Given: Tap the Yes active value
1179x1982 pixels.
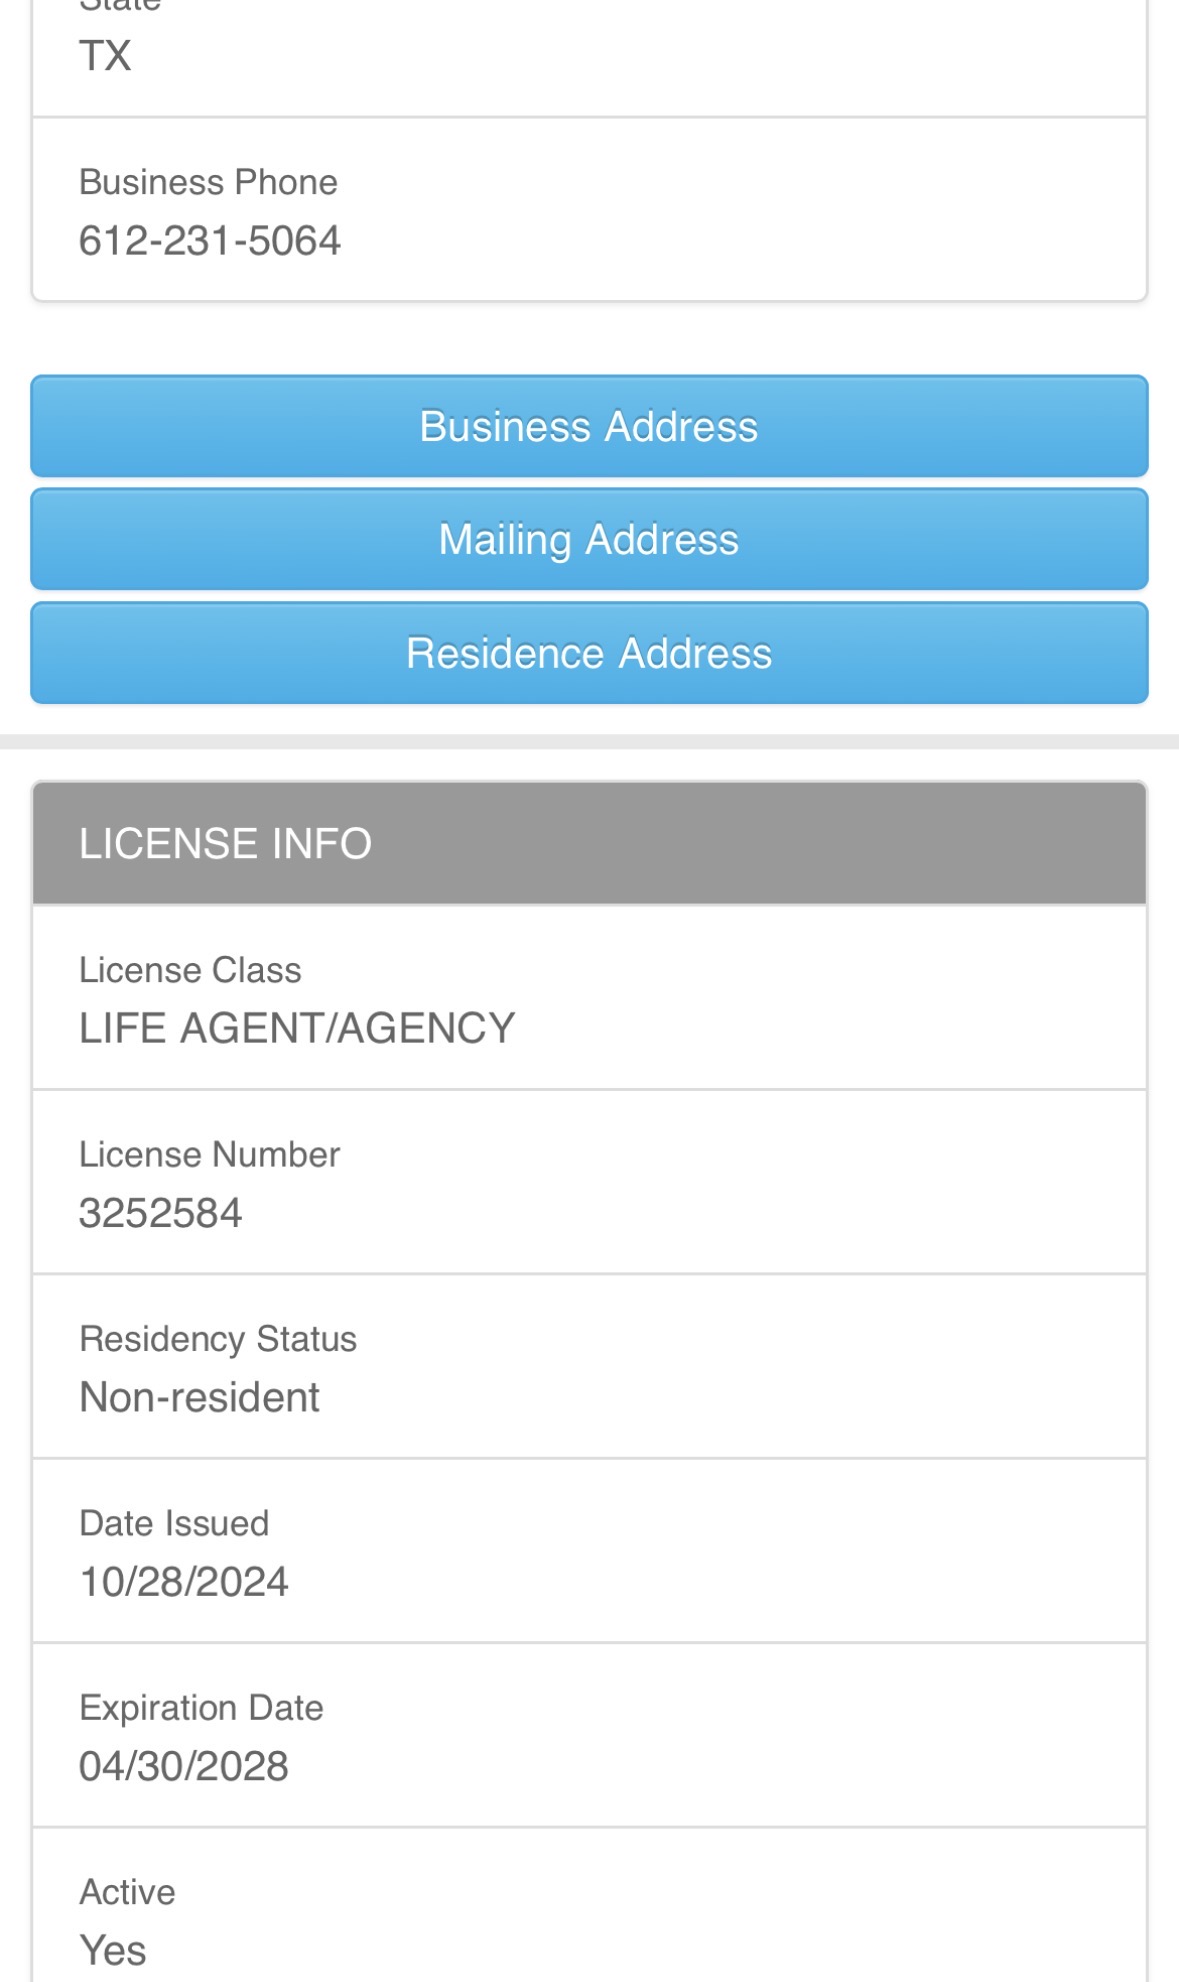Looking at the screenshot, I should (x=112, y=1951).
